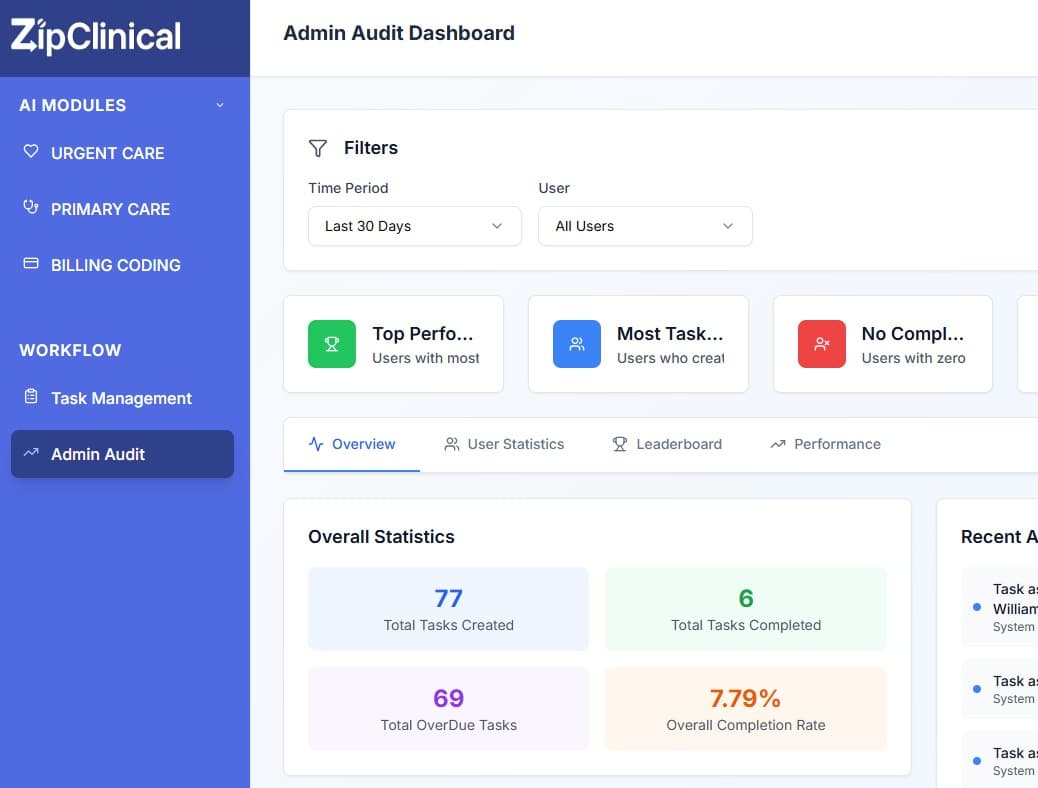Viewport: 1038px width, 788px height.
Task: Click the Task assigned to William activity item
Action: [x=1008, y=606]
